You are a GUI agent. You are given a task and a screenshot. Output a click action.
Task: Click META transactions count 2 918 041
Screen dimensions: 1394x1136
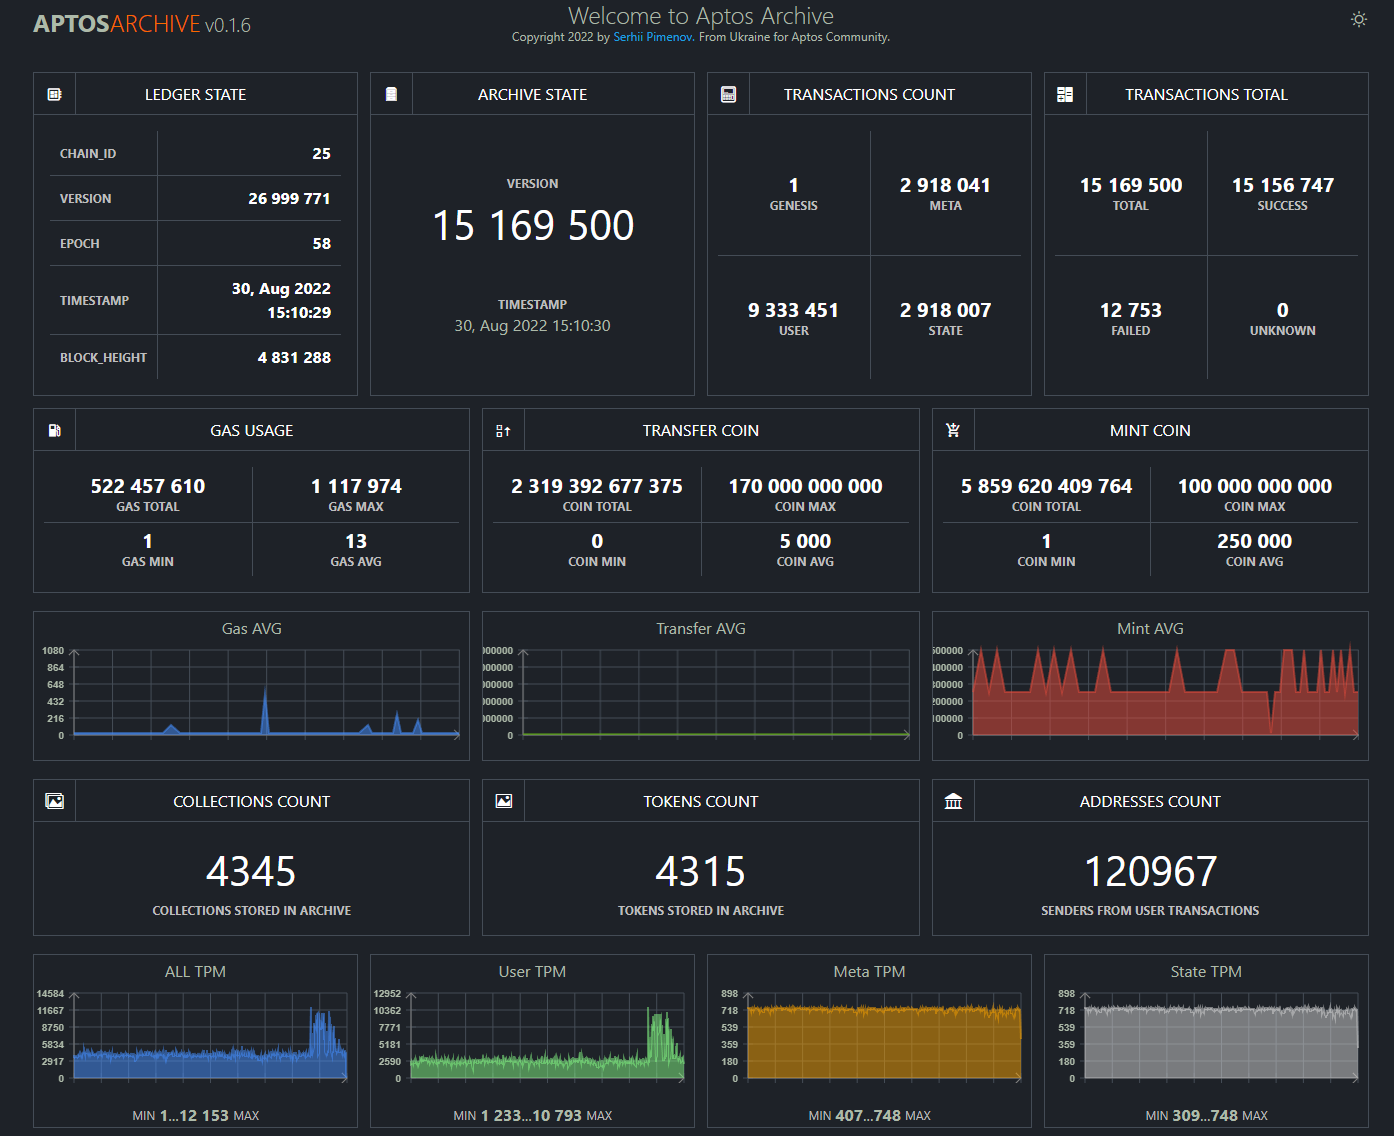point(945,185)
